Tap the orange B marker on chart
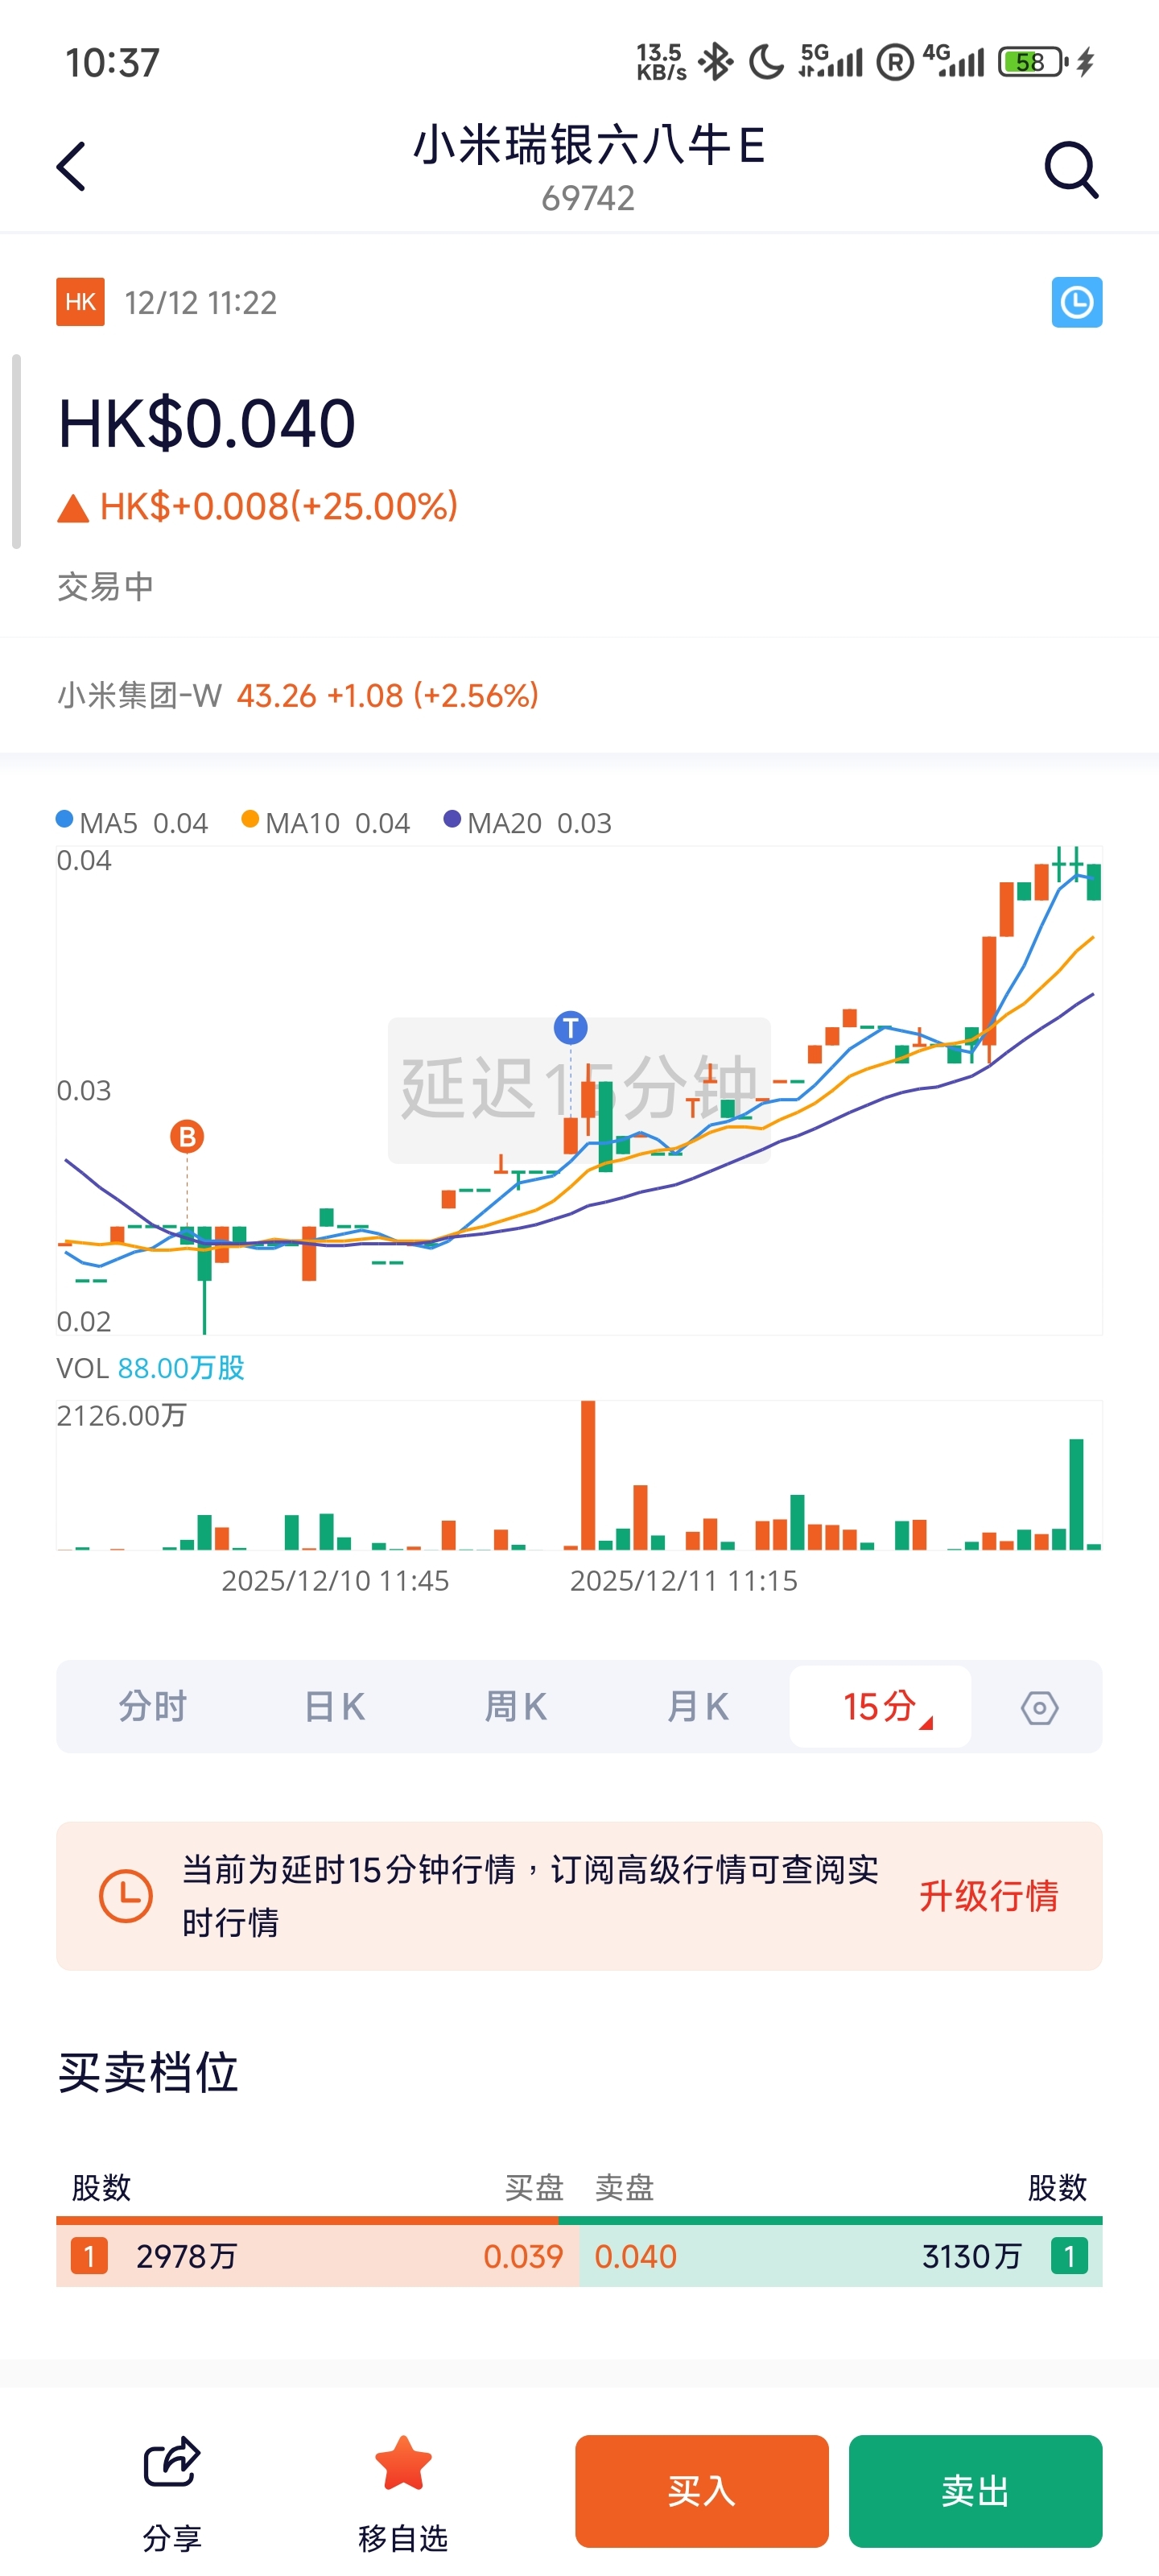This screenshot has width=1159, height=2576. (187, 1137)
